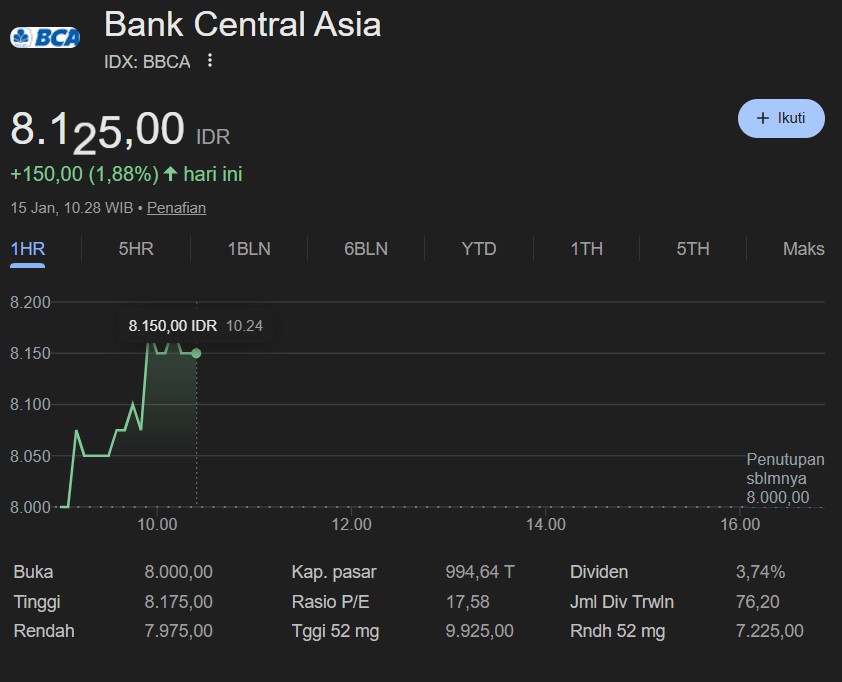Select the Maks chart range tab
The height and width of the screenshot is (682, 842).
[803, 249]
